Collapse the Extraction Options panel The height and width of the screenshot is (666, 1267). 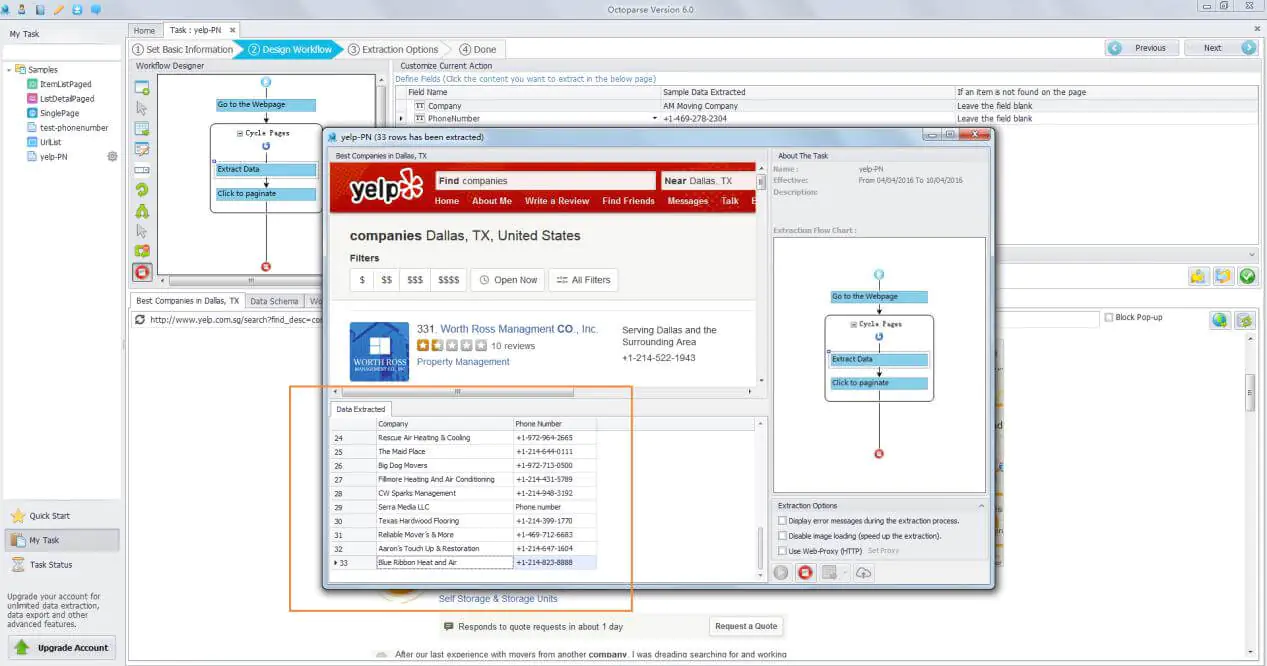click(981, 506)
